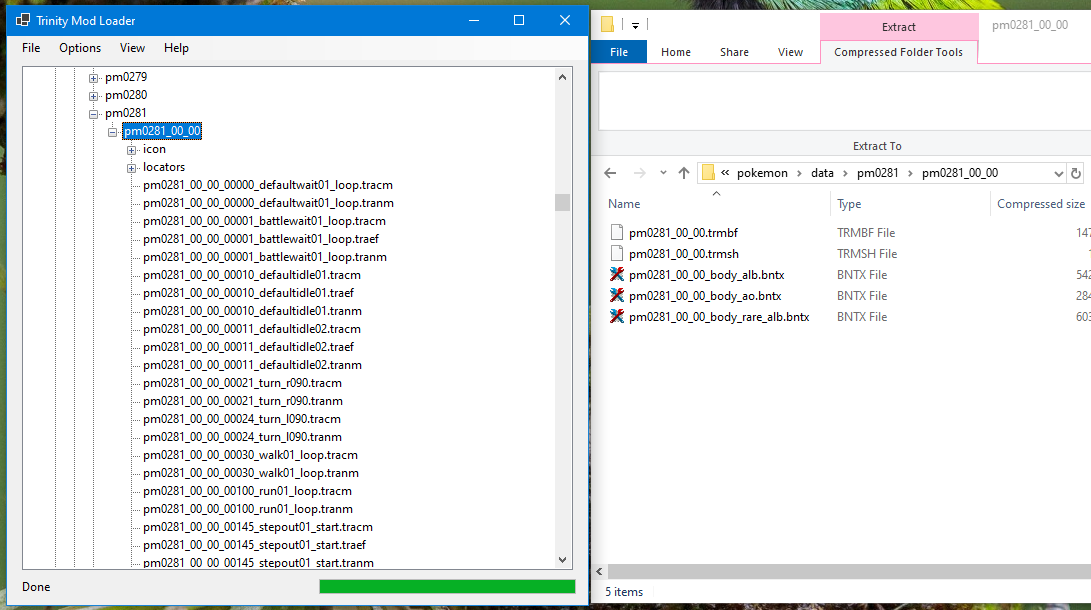Open the address bar history dropdown
The width and height of the screenshot is (1091, 610).
[1058, 173]
